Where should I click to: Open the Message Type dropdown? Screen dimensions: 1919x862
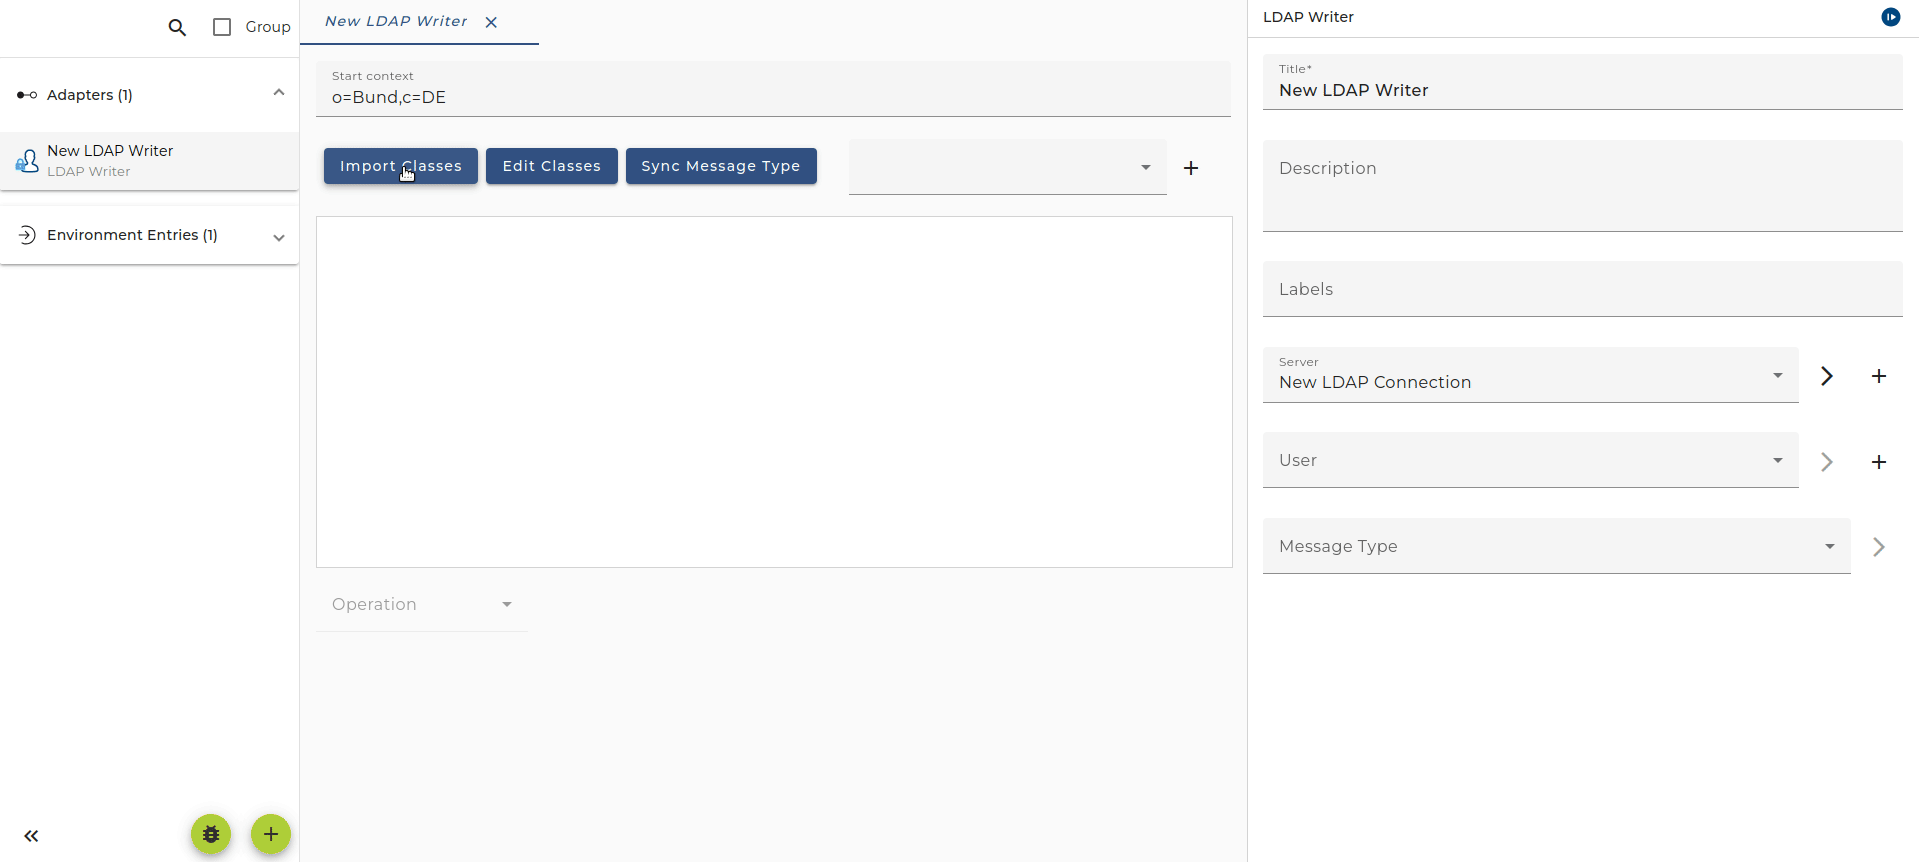[x=1556, y=546]
